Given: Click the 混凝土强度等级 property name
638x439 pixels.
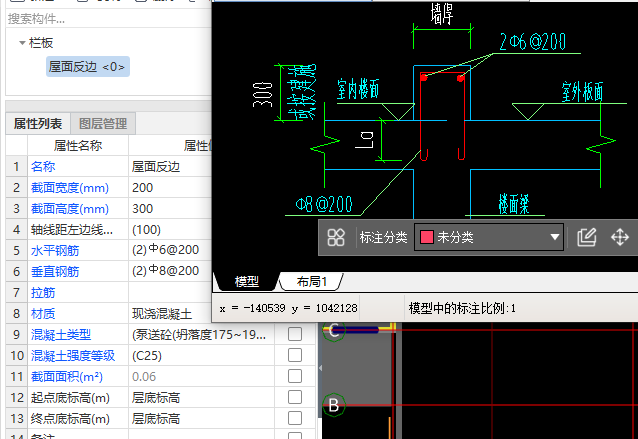Looking at the screenshot, I should pyautogui.click(x=73, y=356).
